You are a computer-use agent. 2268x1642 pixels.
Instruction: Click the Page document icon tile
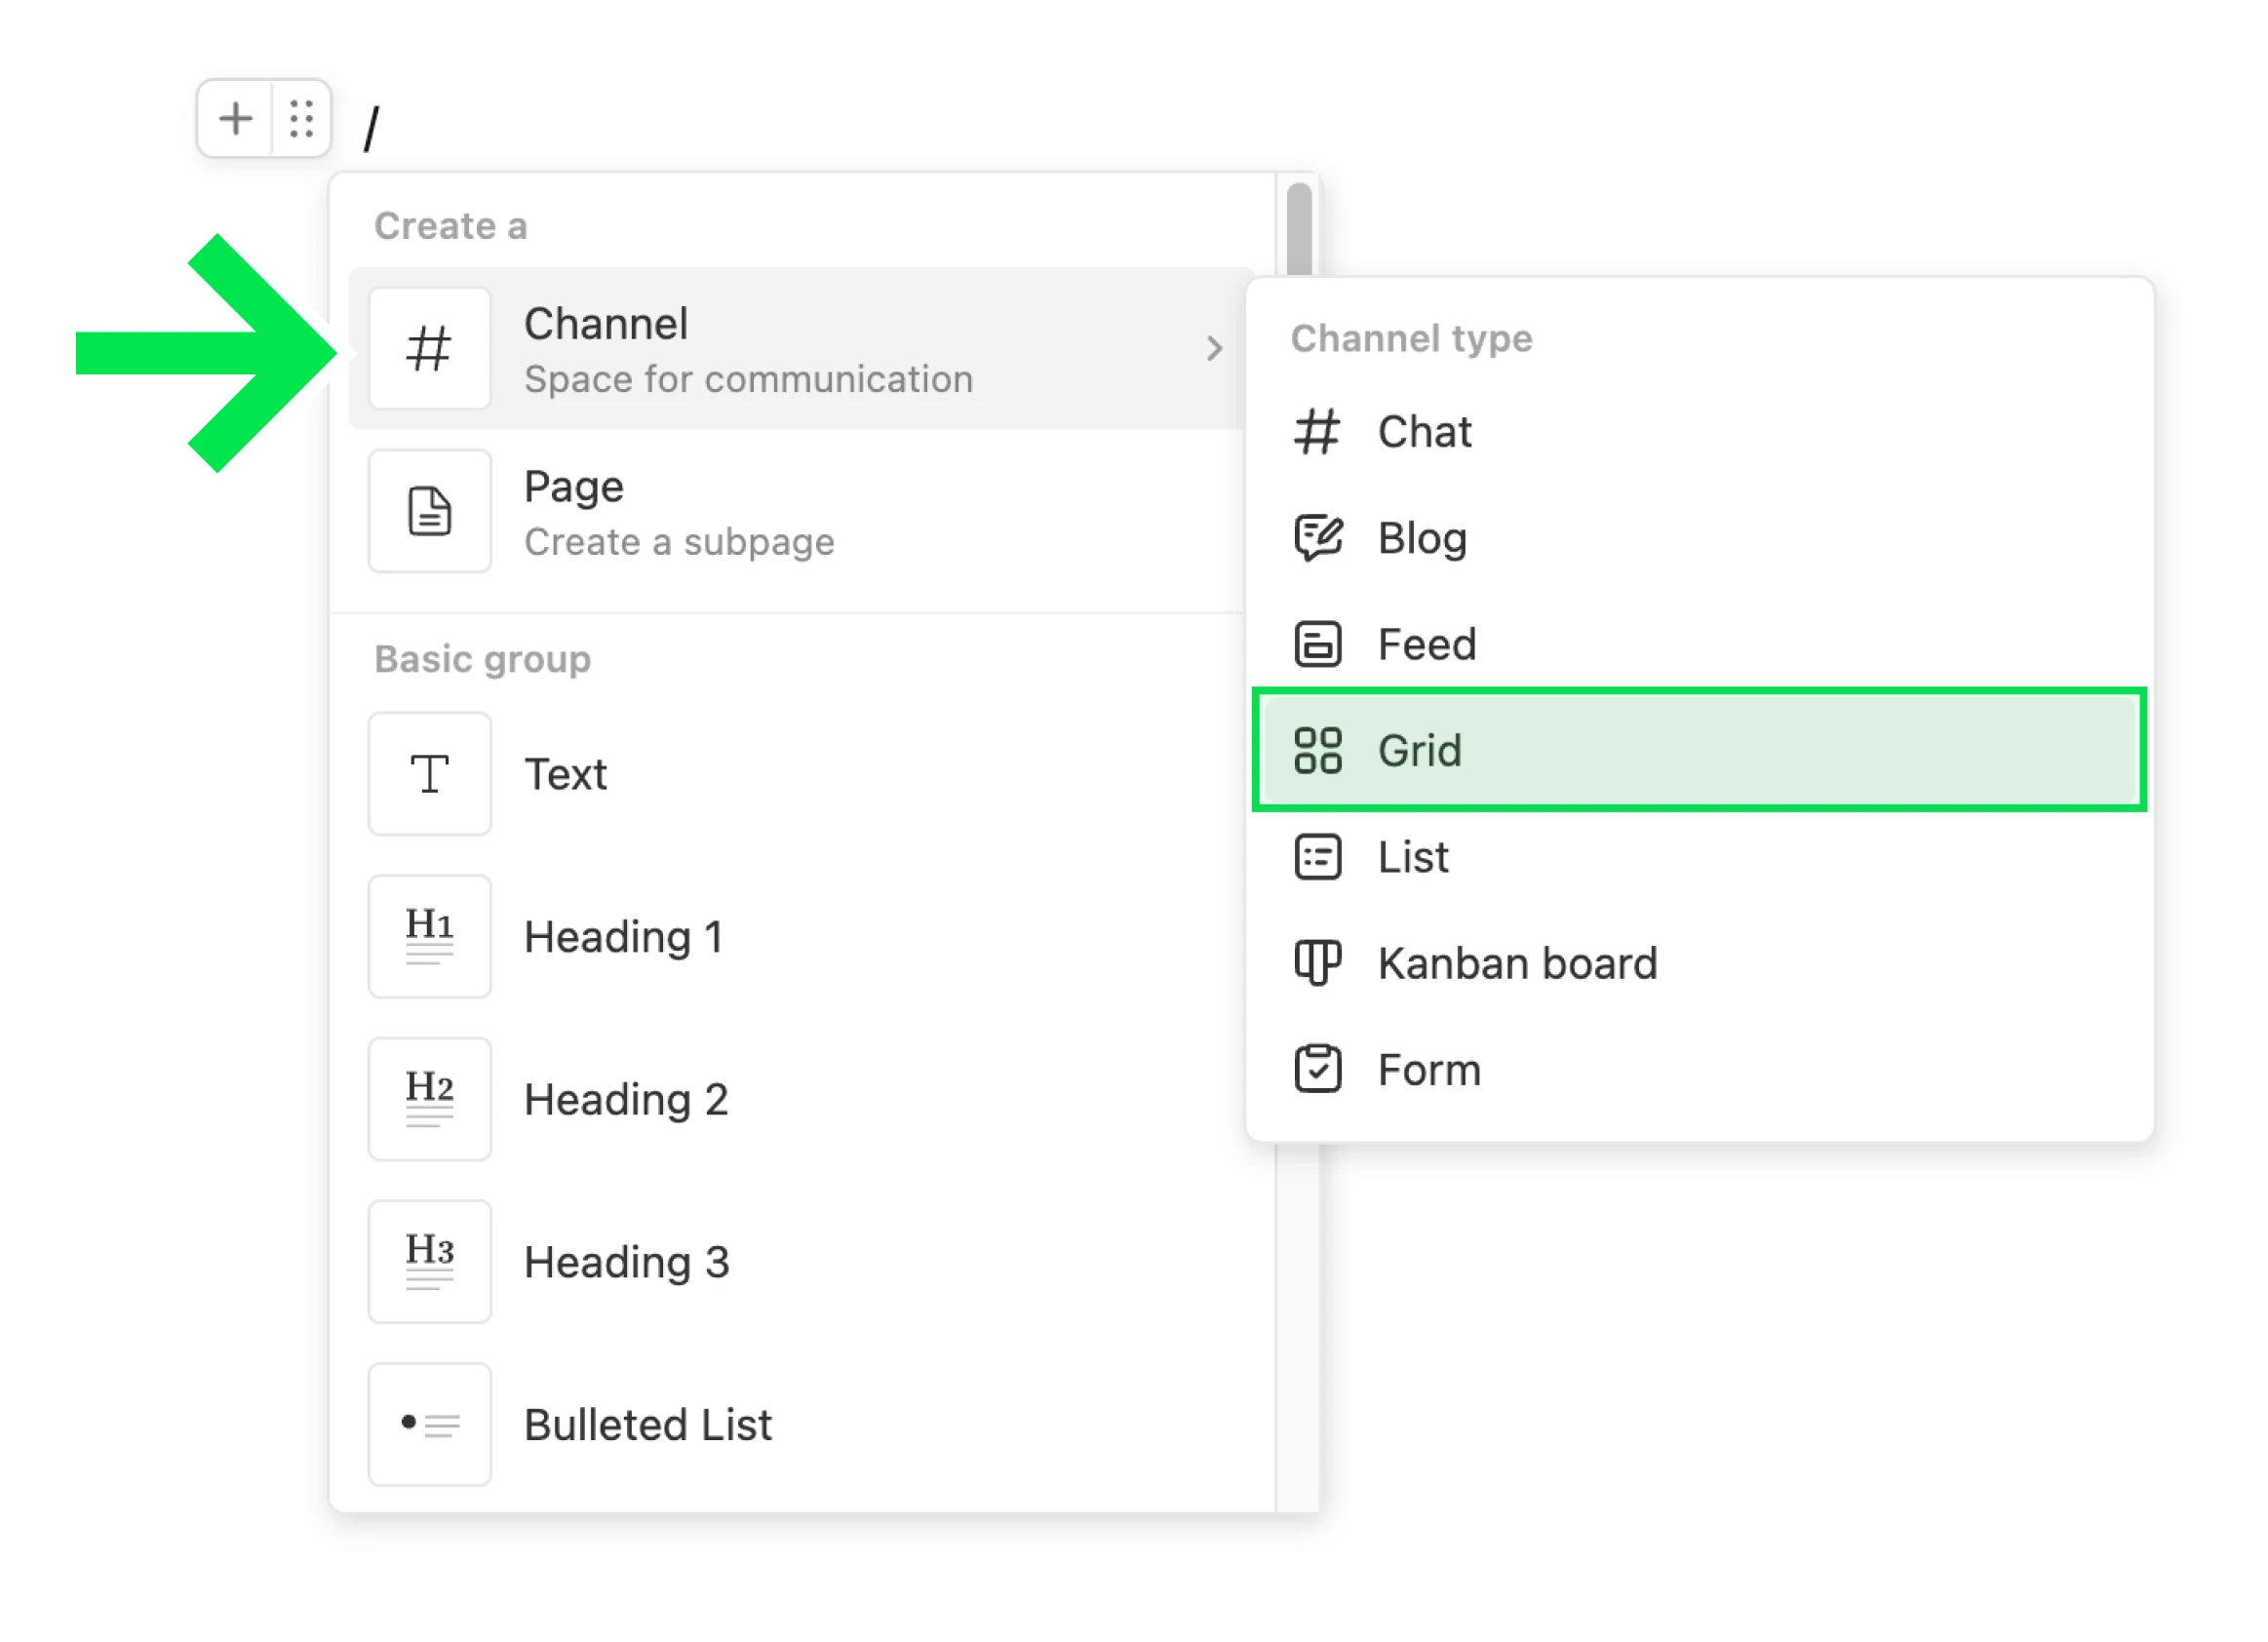point(429,512)
